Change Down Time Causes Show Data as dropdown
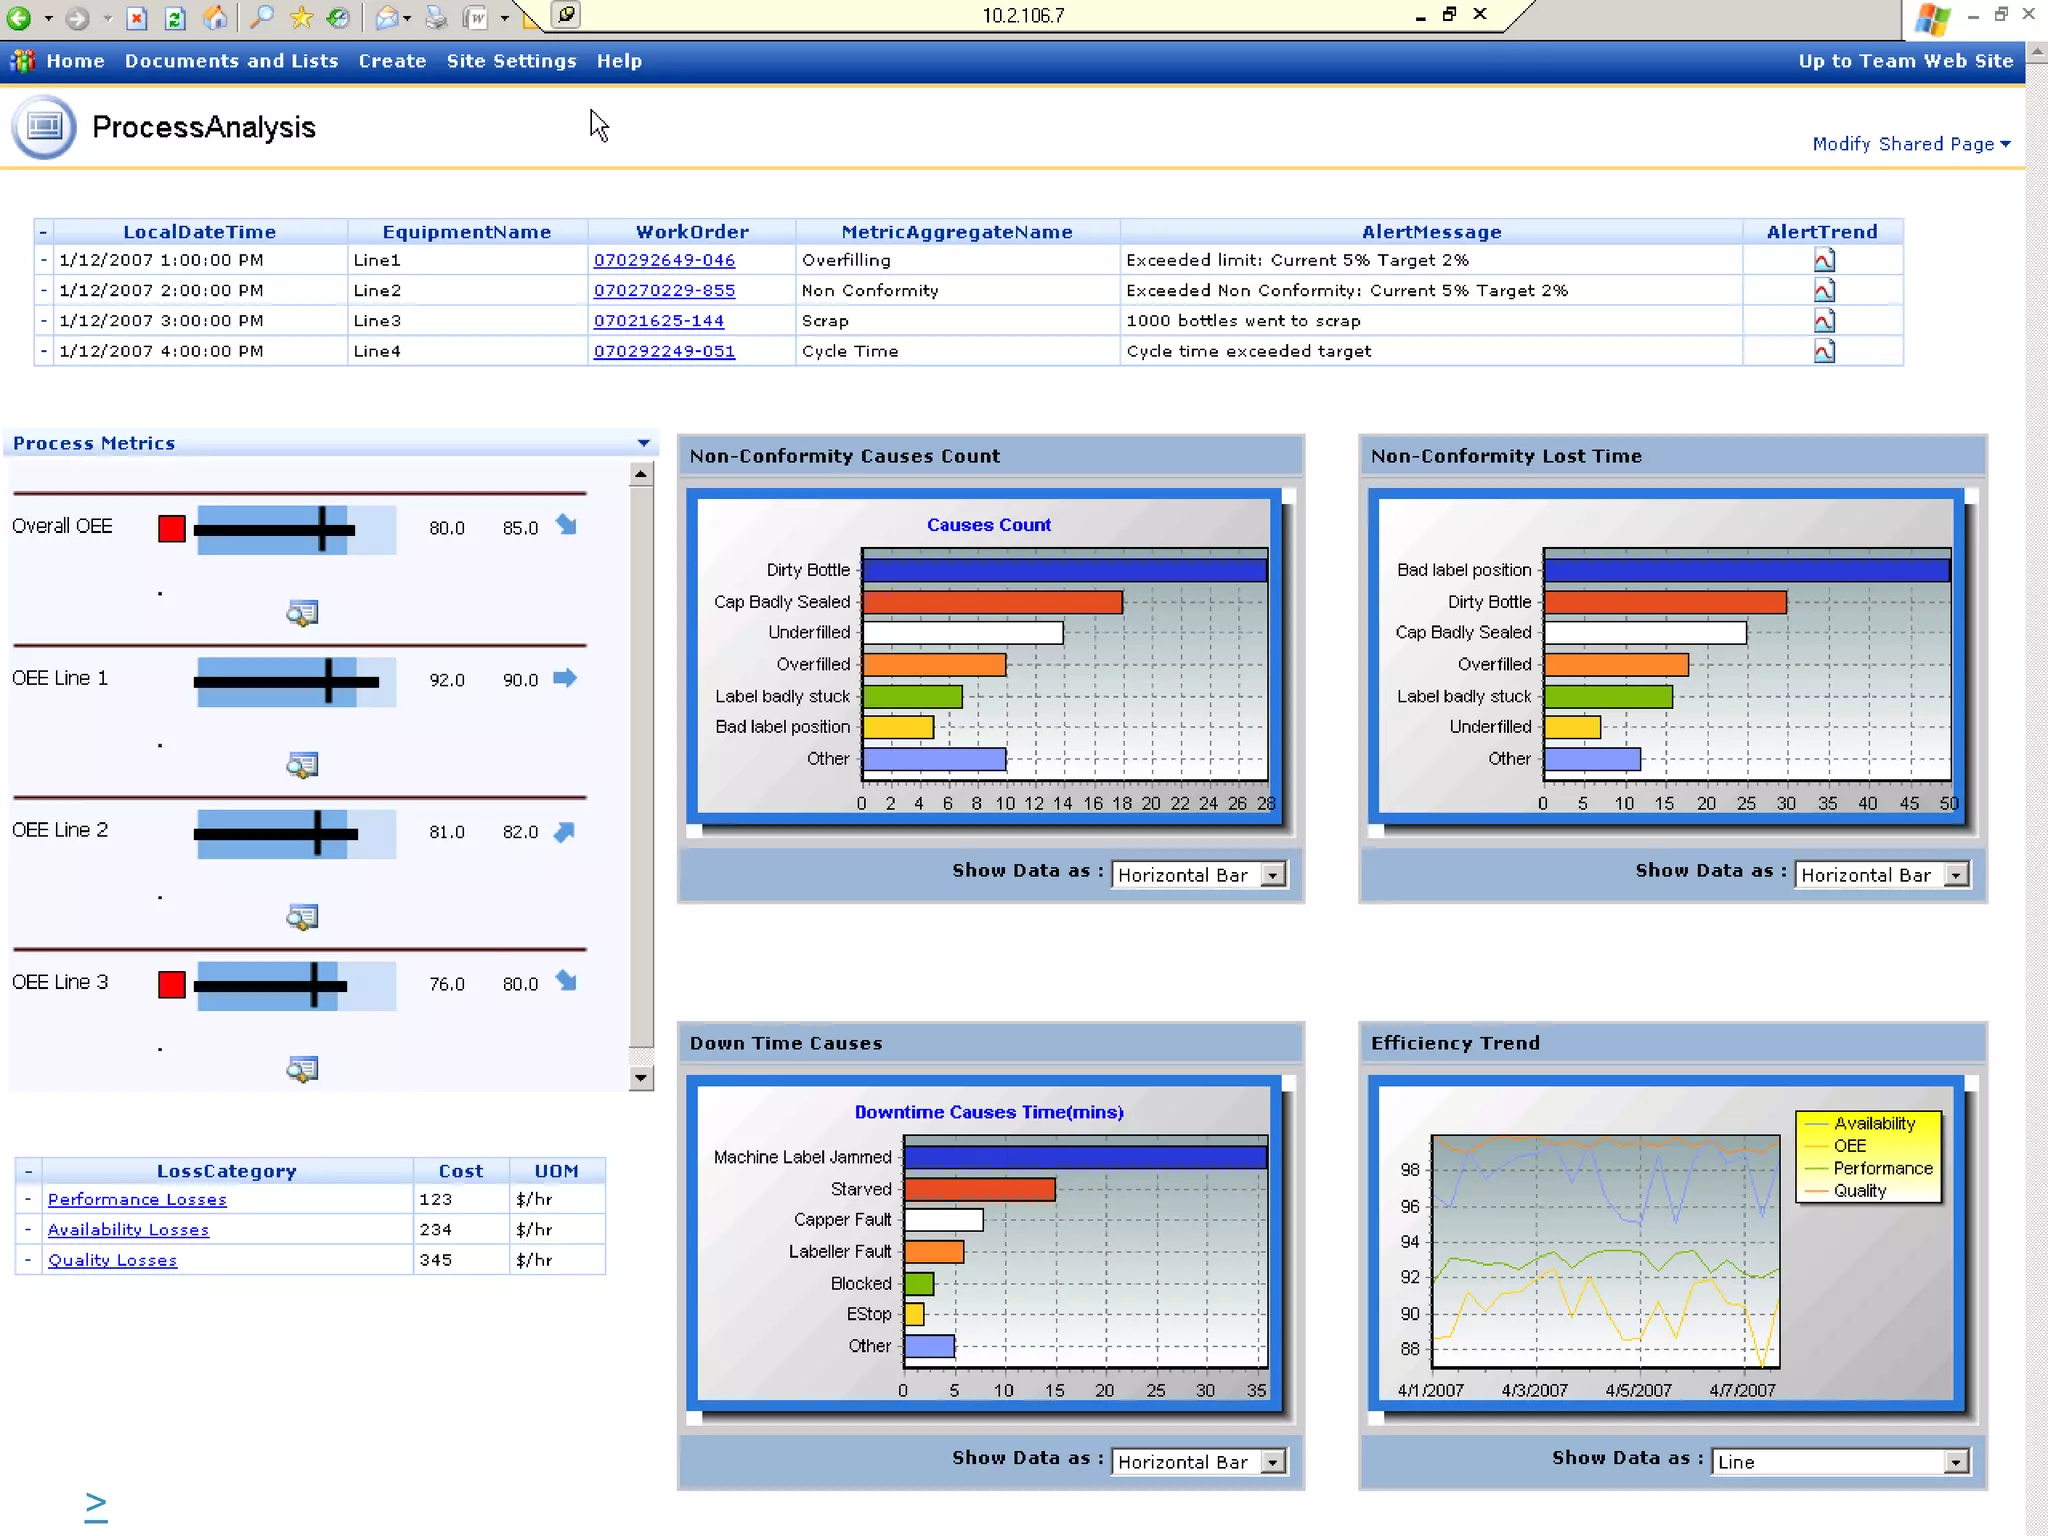This screenshot has height=1536, width=2048. click(x=1199, y=1462)
